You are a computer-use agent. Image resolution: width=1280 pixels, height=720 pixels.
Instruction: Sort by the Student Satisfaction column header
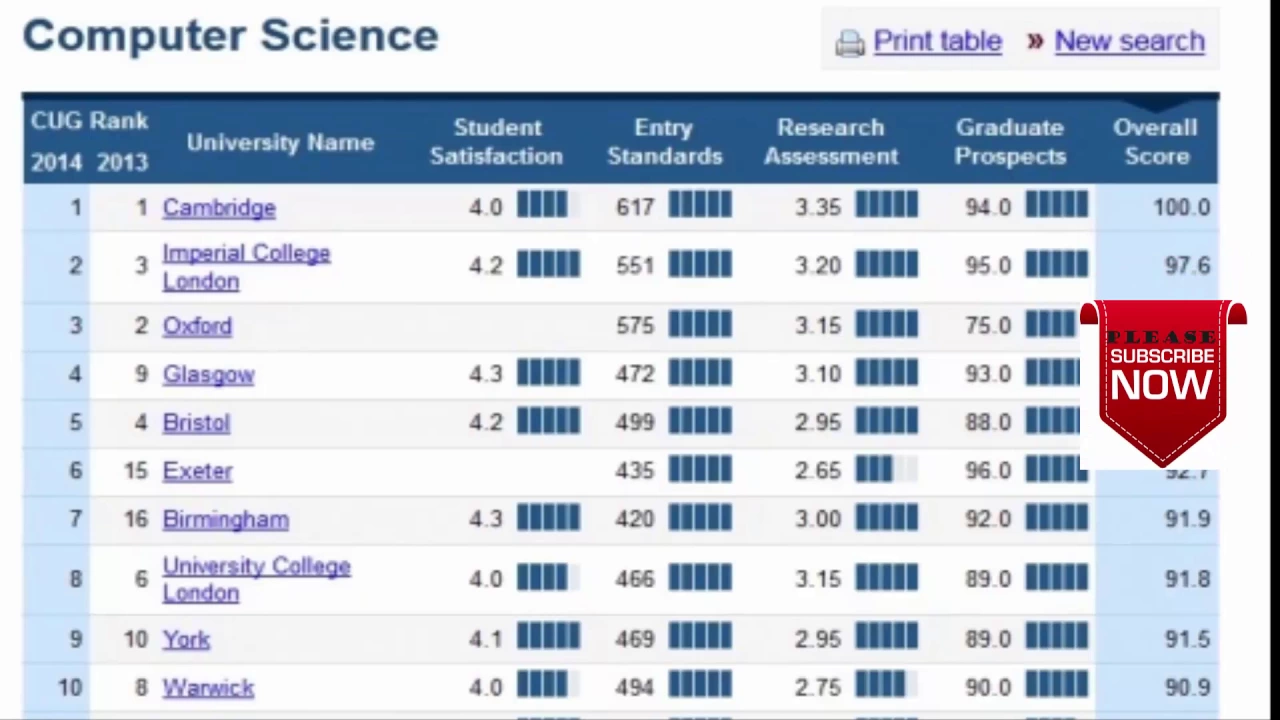(497, 142)
